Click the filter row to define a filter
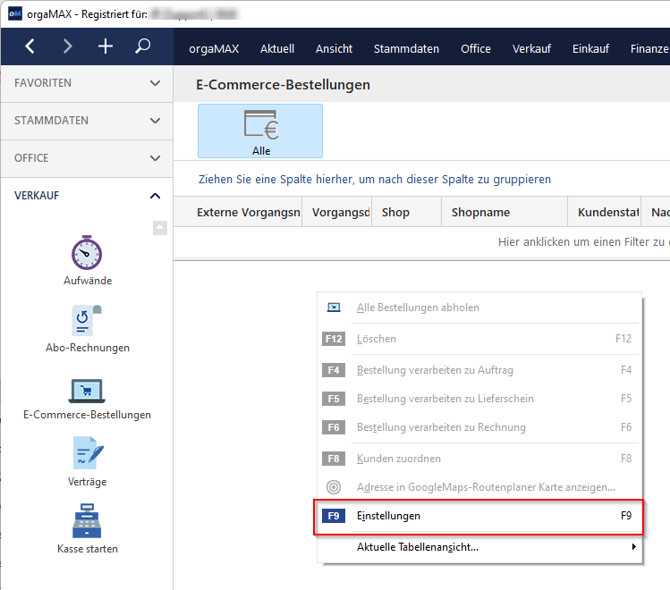This screenshot has height=590, width=670. (x=422, y=242)
